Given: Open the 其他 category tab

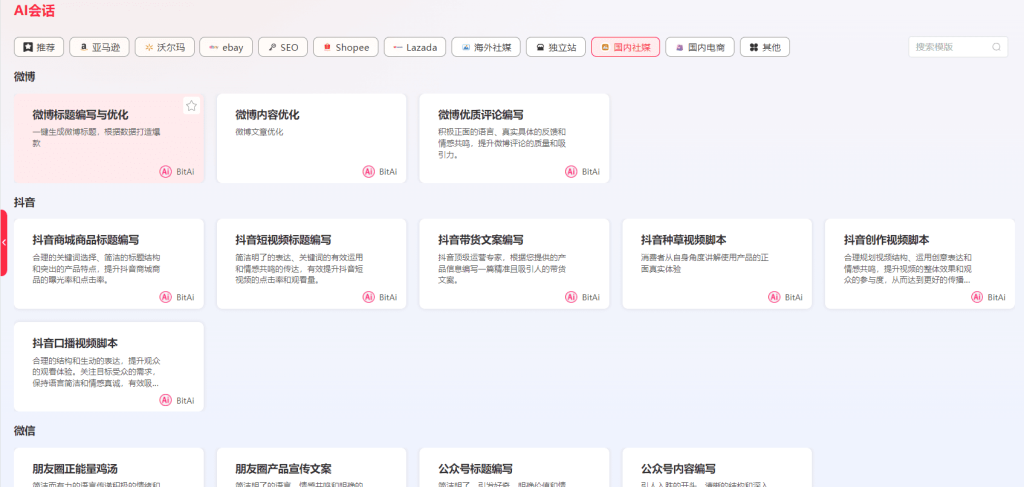Looking at the screenshot, I should [763, 47].
